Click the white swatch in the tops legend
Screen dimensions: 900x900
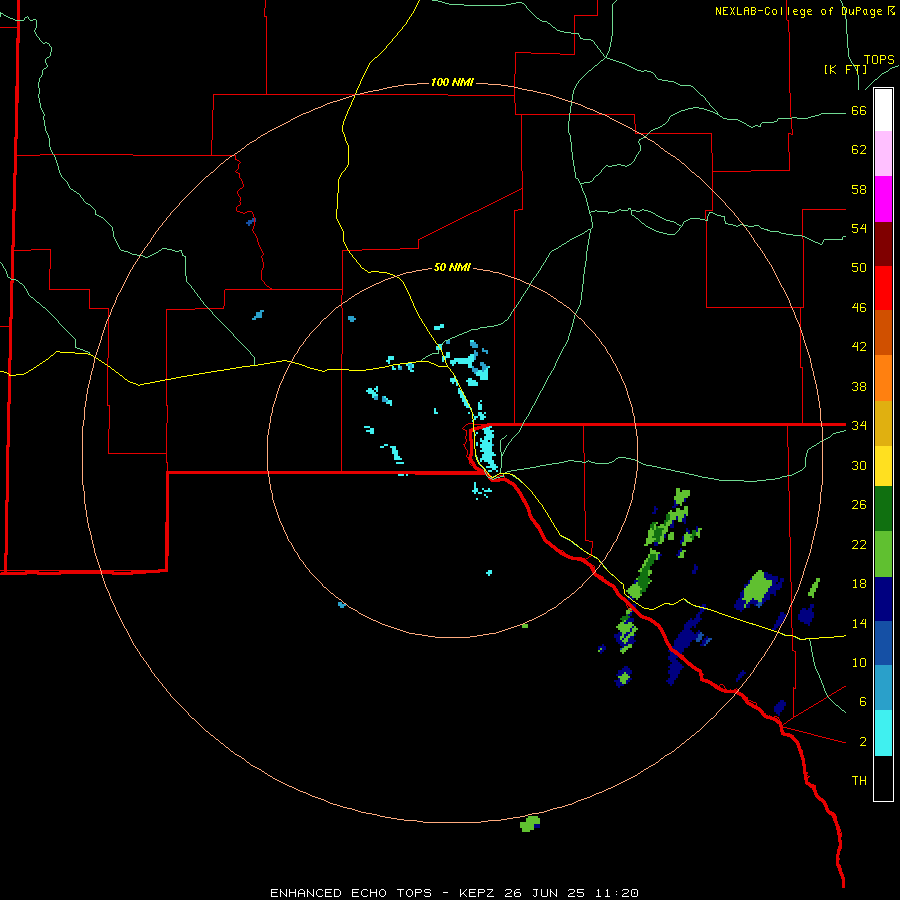[x=883, y=110]
